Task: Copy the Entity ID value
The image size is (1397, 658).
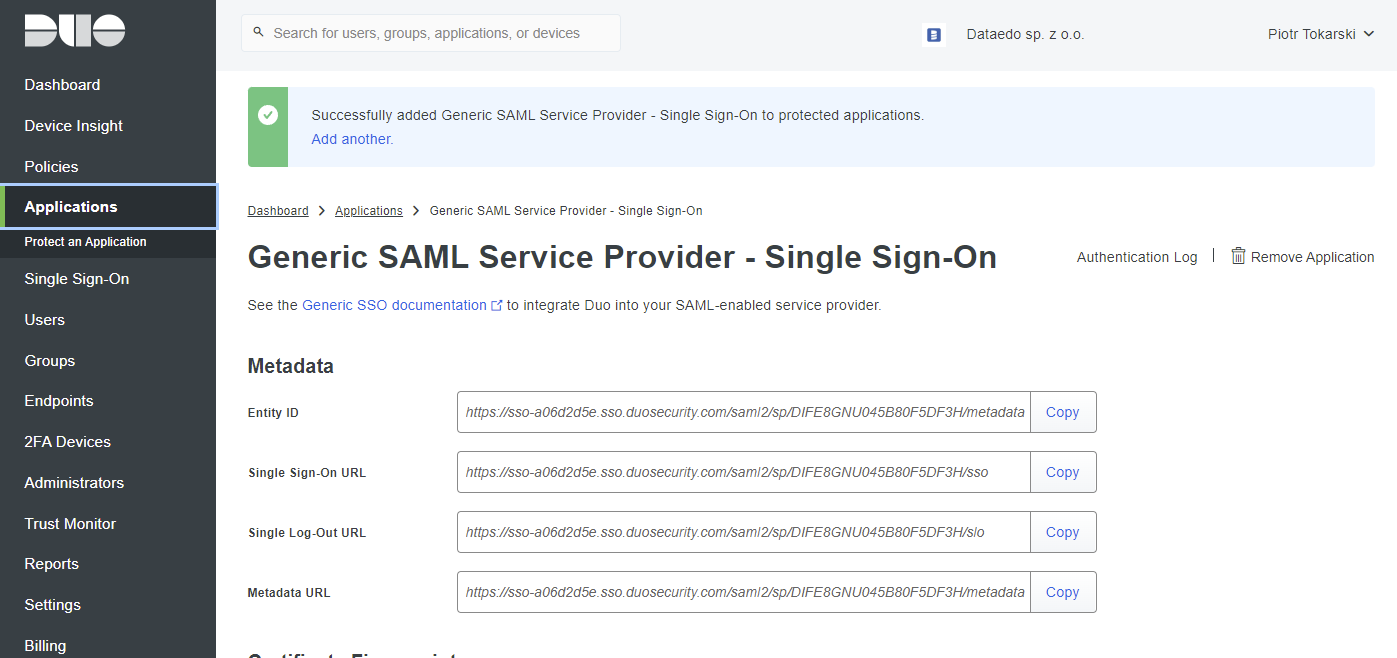Action: point(1062,412)
